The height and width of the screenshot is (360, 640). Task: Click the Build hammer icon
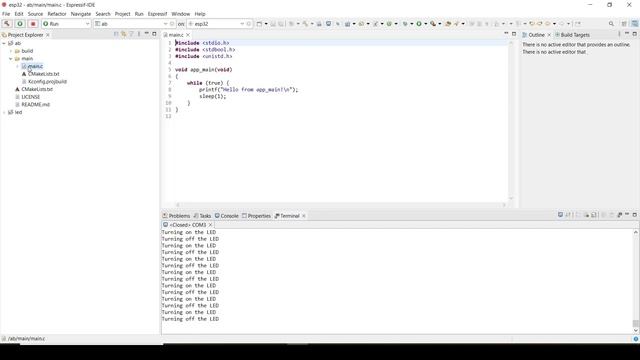pos(7,24)
